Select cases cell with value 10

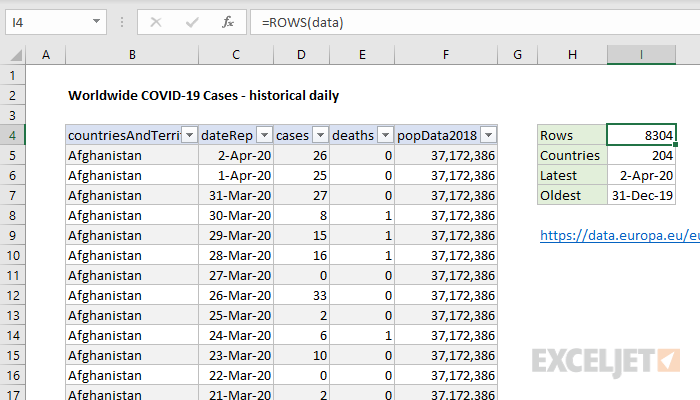click(301, 355)
